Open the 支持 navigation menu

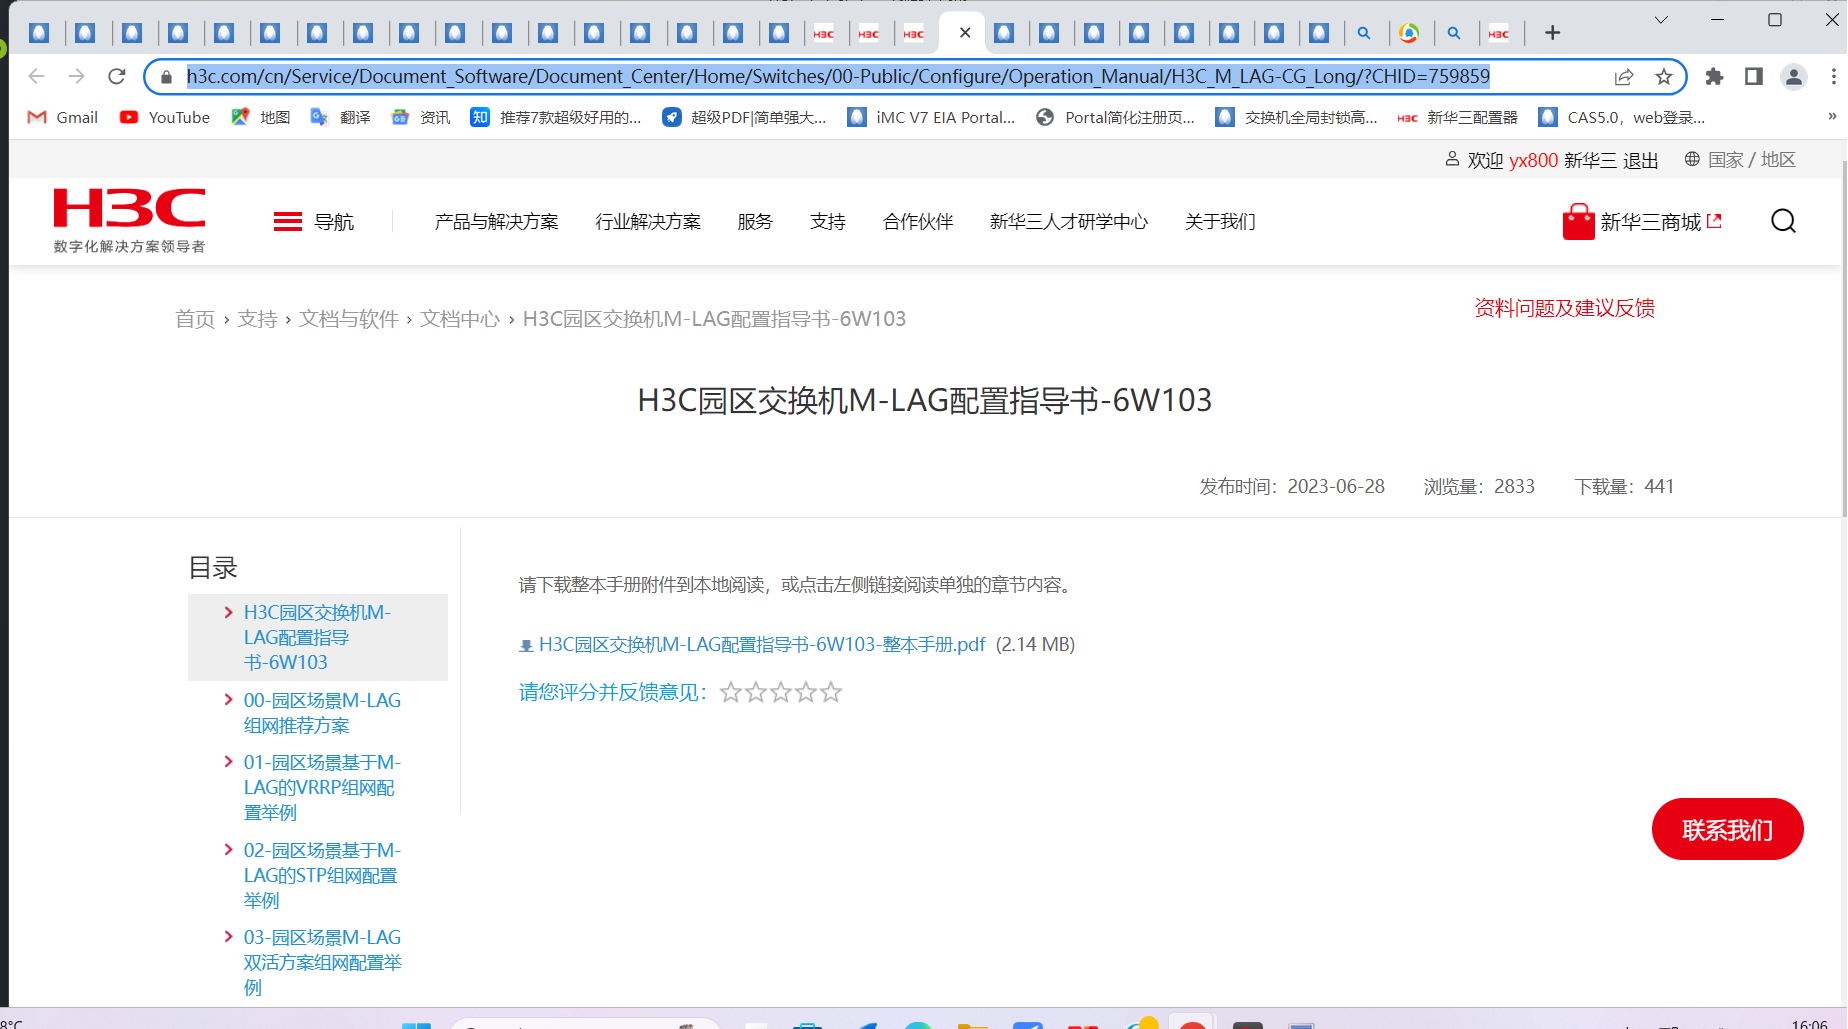point(828,221)
